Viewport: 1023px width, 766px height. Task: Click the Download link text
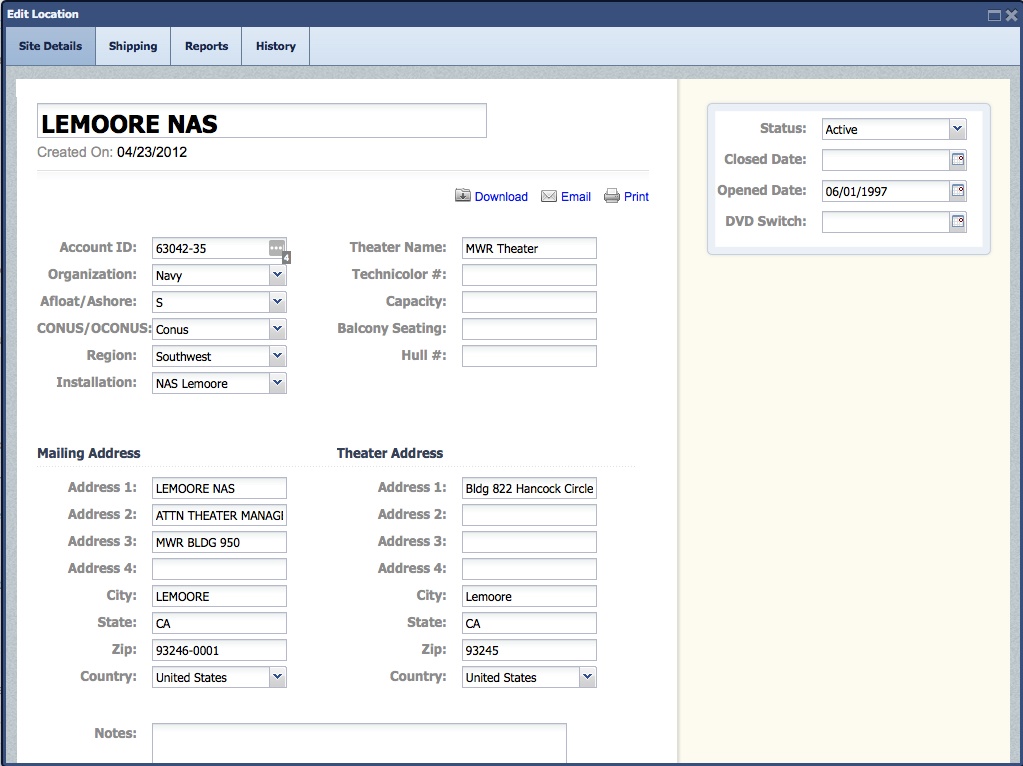coord(501,197)
